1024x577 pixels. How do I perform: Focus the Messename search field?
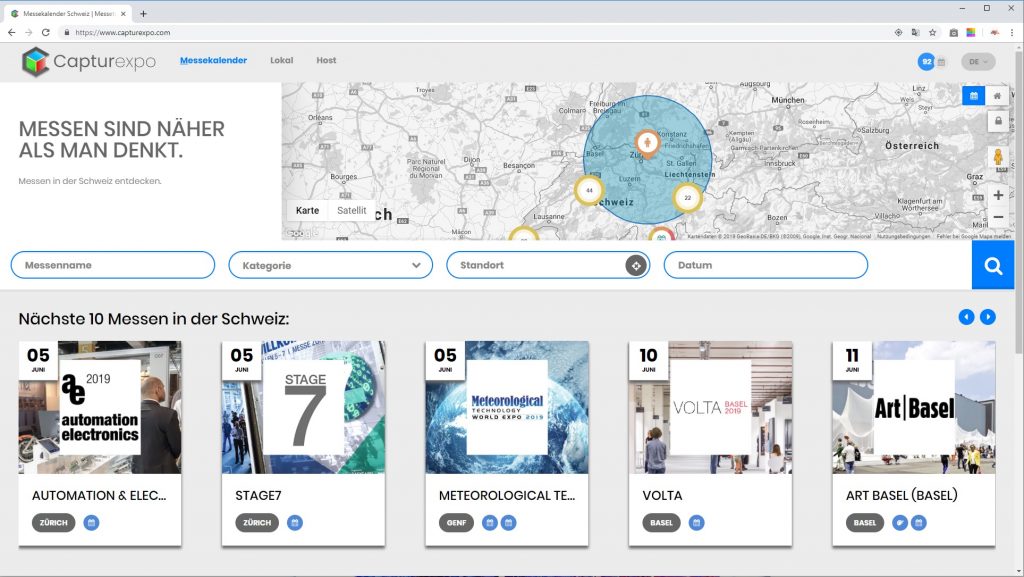point(113,265)
